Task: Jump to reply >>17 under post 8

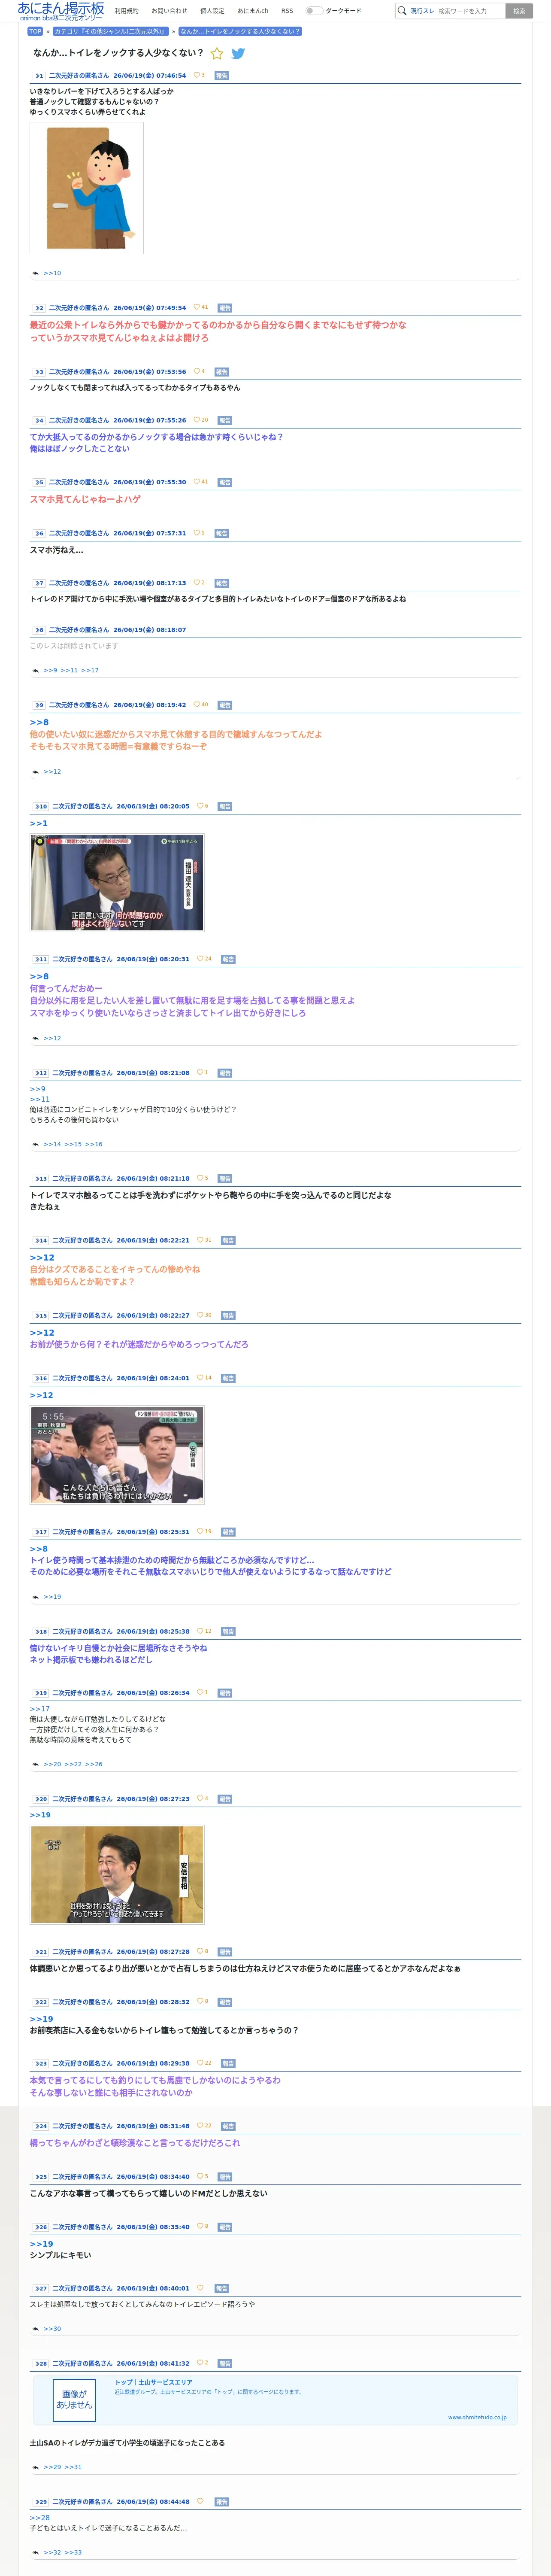Action: [90, 671]
